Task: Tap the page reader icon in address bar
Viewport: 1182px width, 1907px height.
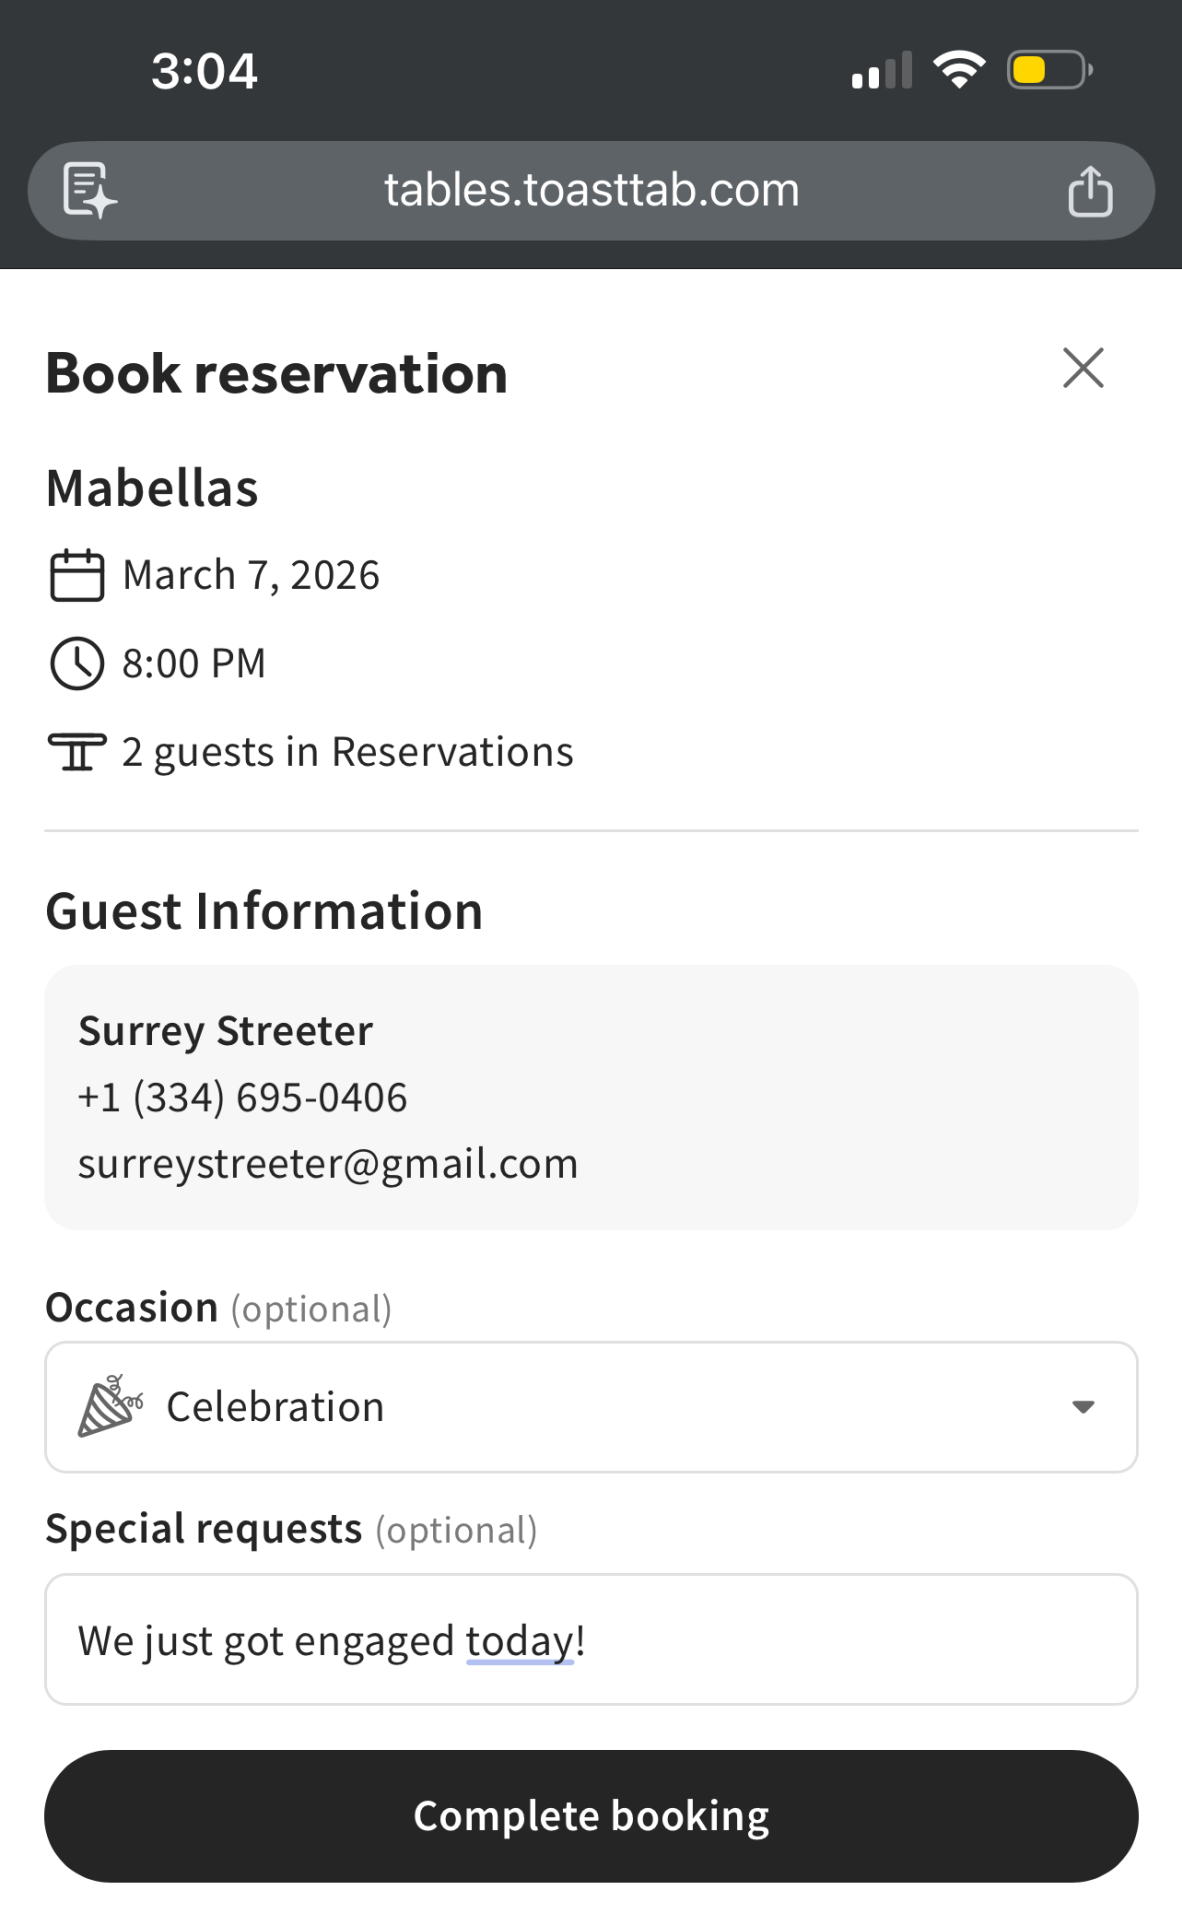Action: coord(90,190)
